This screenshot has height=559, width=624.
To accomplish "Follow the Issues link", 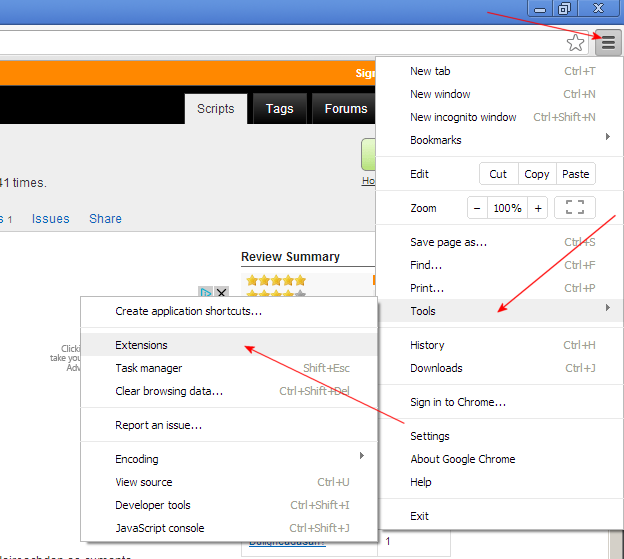I will point(50,219).
